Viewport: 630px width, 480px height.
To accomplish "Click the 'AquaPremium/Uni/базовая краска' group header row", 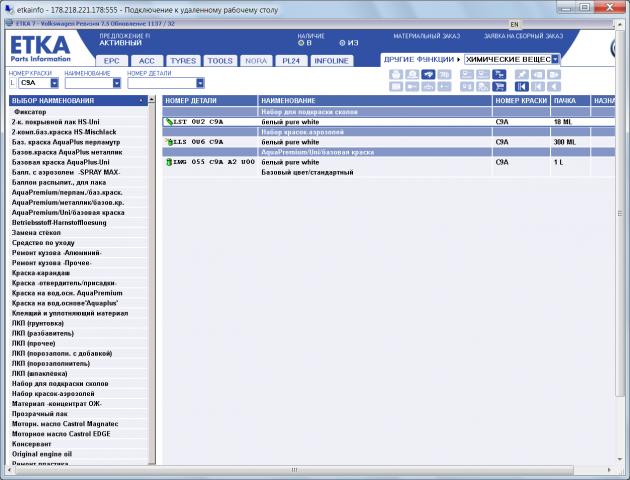I will tap(389, 152).
